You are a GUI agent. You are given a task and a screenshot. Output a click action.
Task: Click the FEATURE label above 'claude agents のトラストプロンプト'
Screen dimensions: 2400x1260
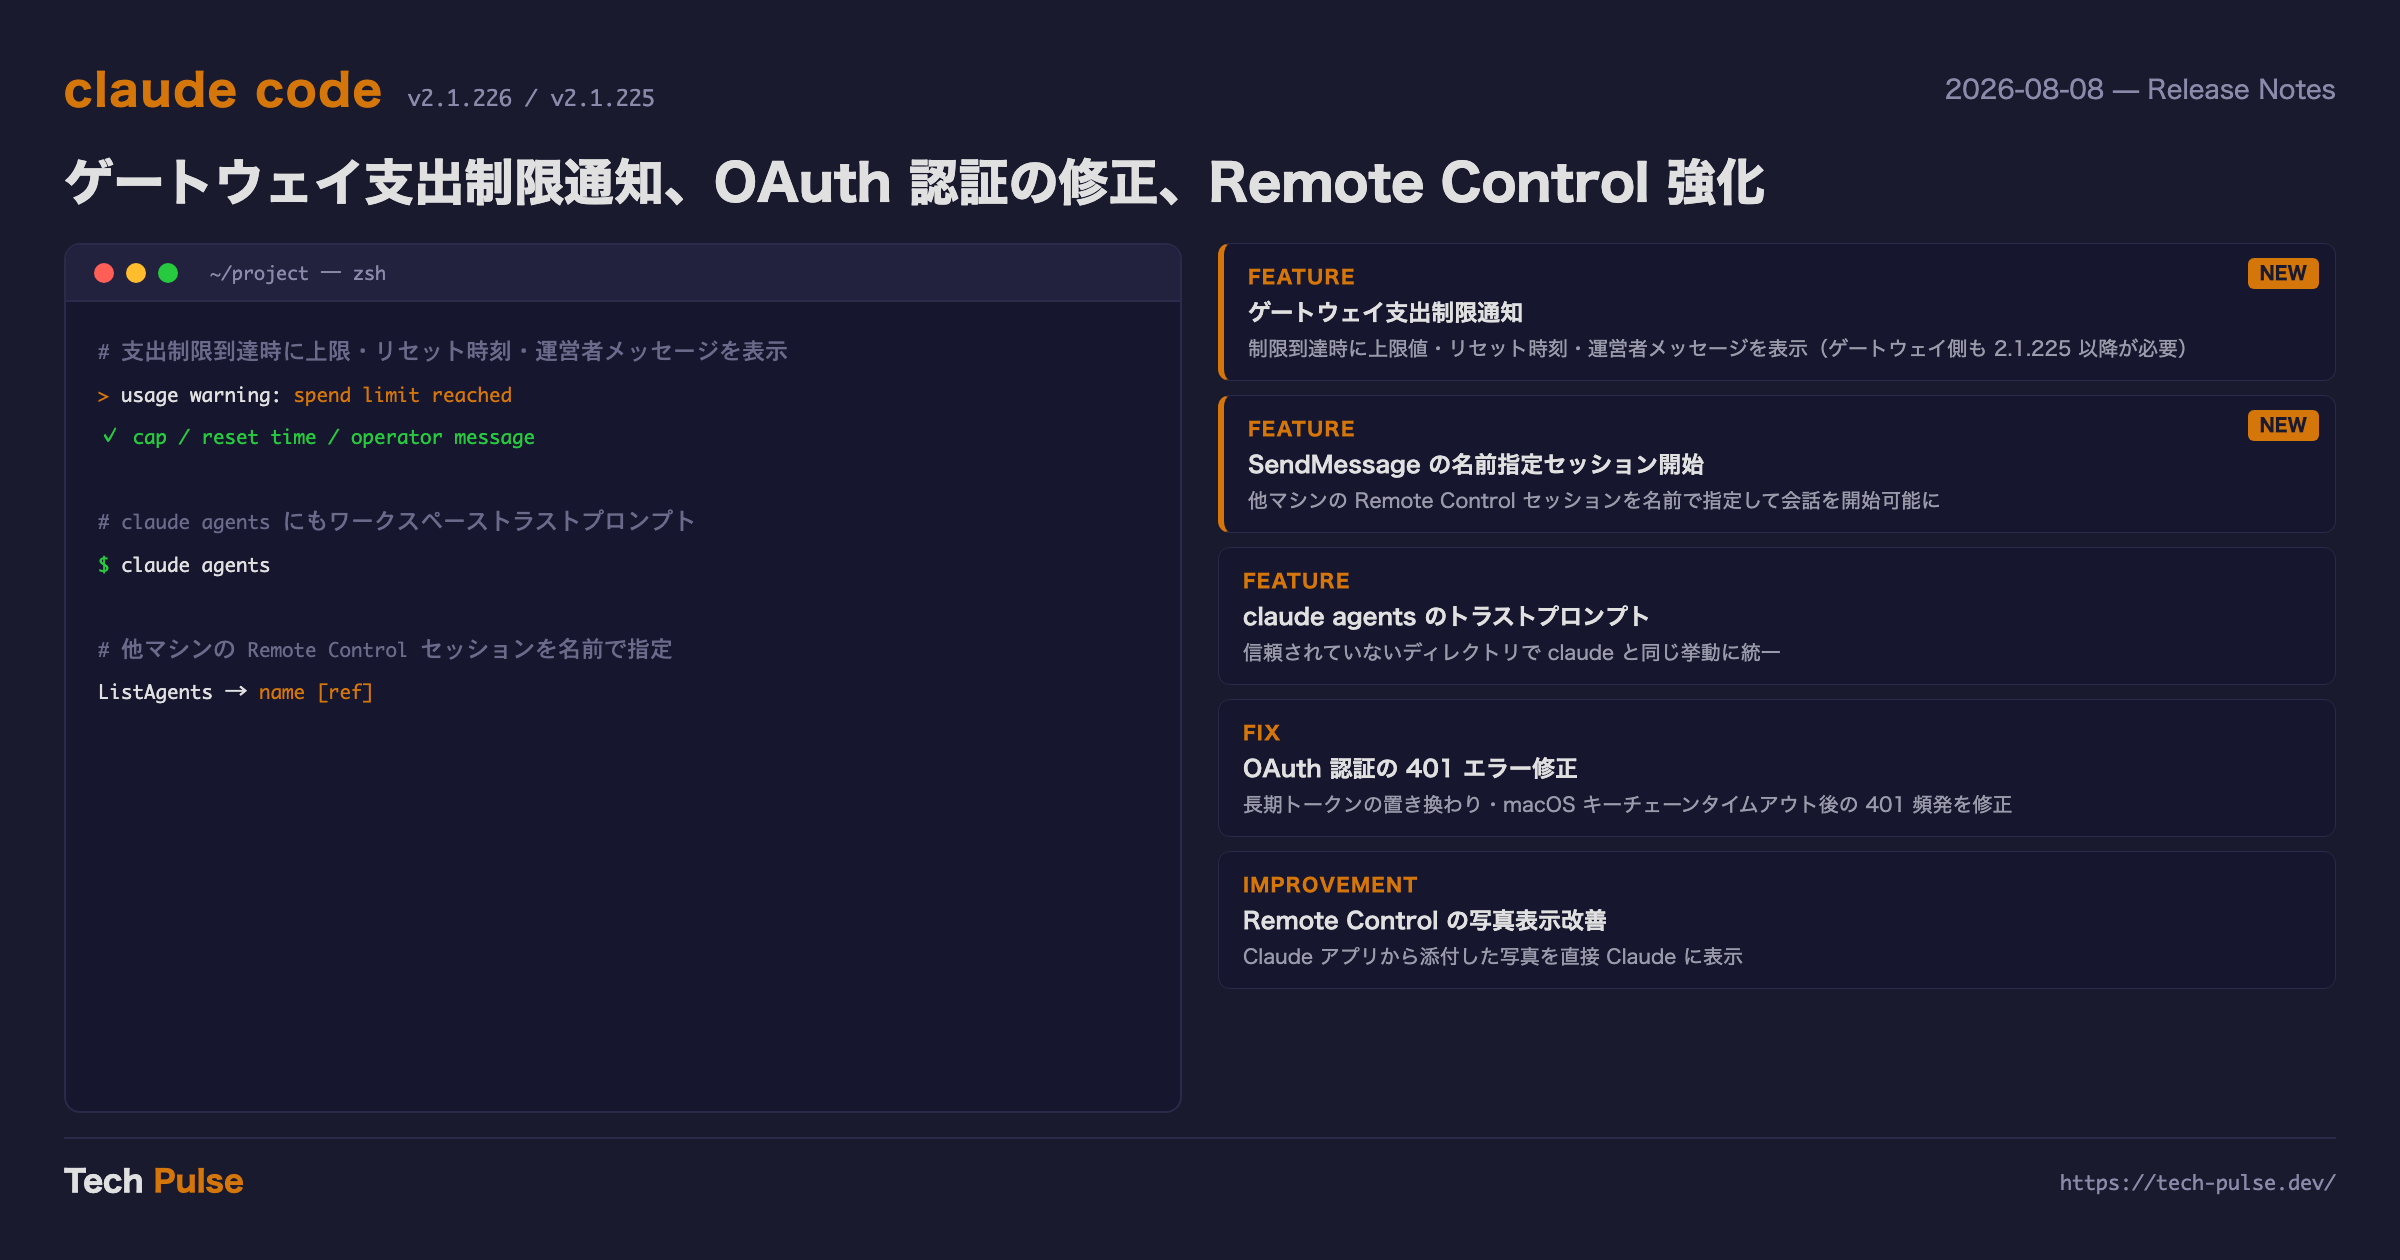pyautogui.click(x=1296, y=581)
